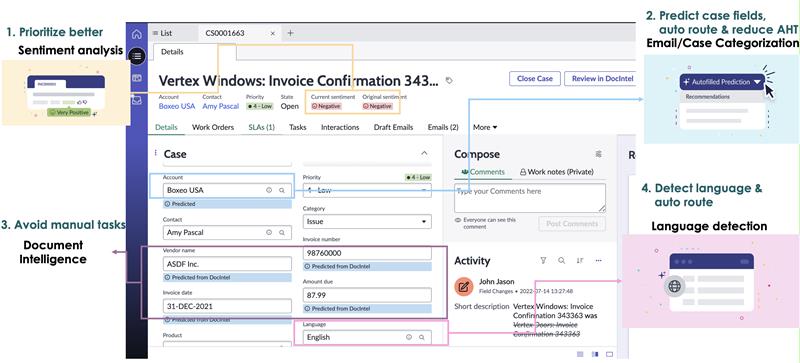
Task: Open the list menu icon in sidebar
Action: pyautogui.click(x=136, y=56)
